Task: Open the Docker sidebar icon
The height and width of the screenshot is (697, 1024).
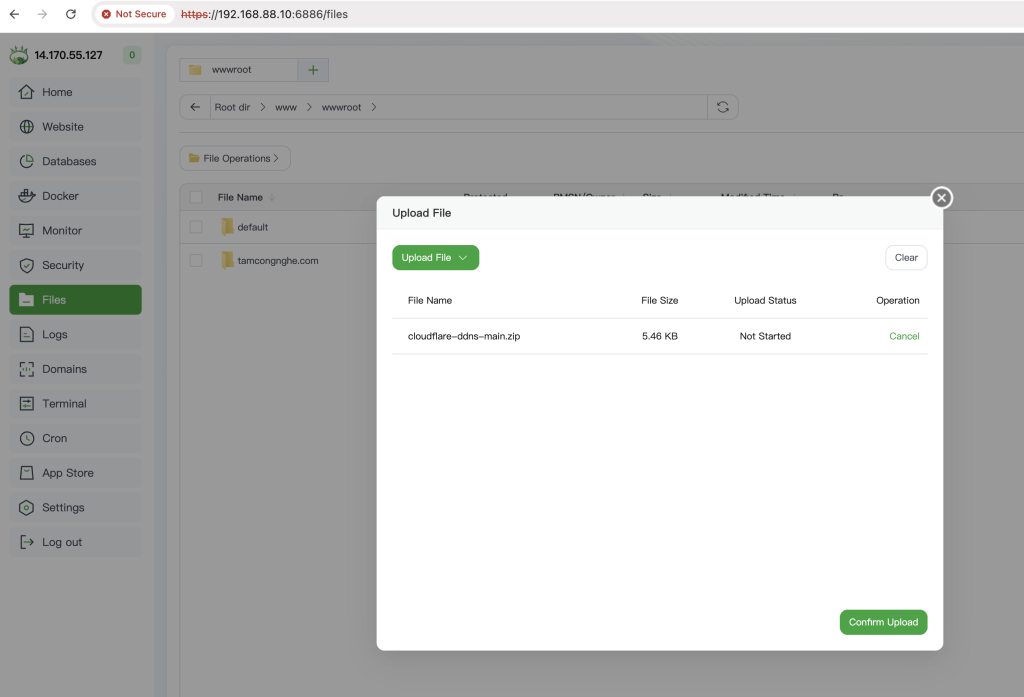Action: point(26,196)
